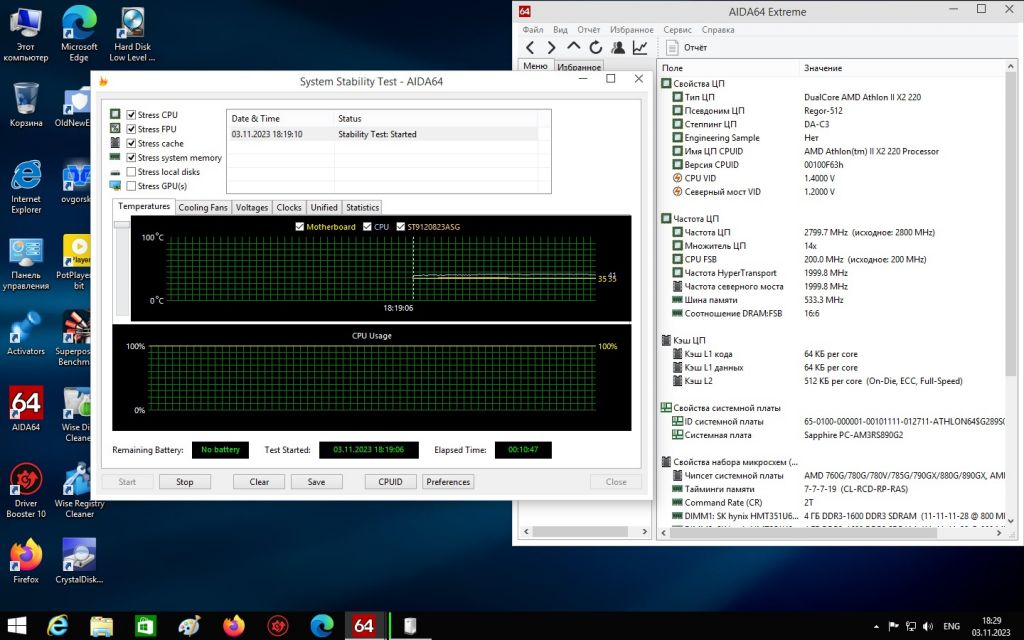
Task: Open Firefox from the taskbar
Action: point(233,626)
